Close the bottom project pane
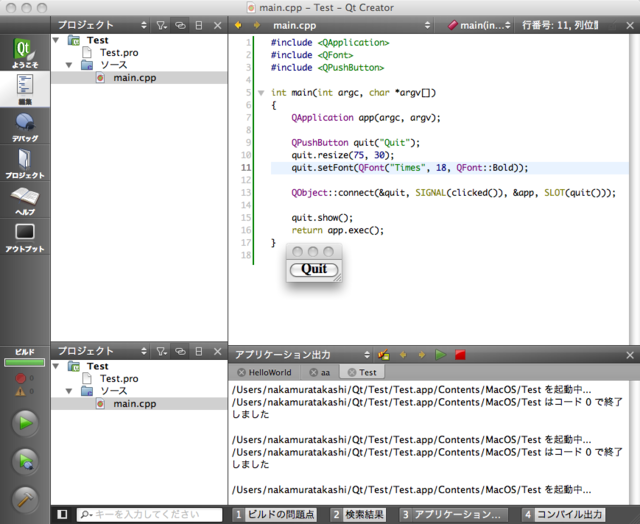This screenshot has width=640, height=524. click(218, 351)
